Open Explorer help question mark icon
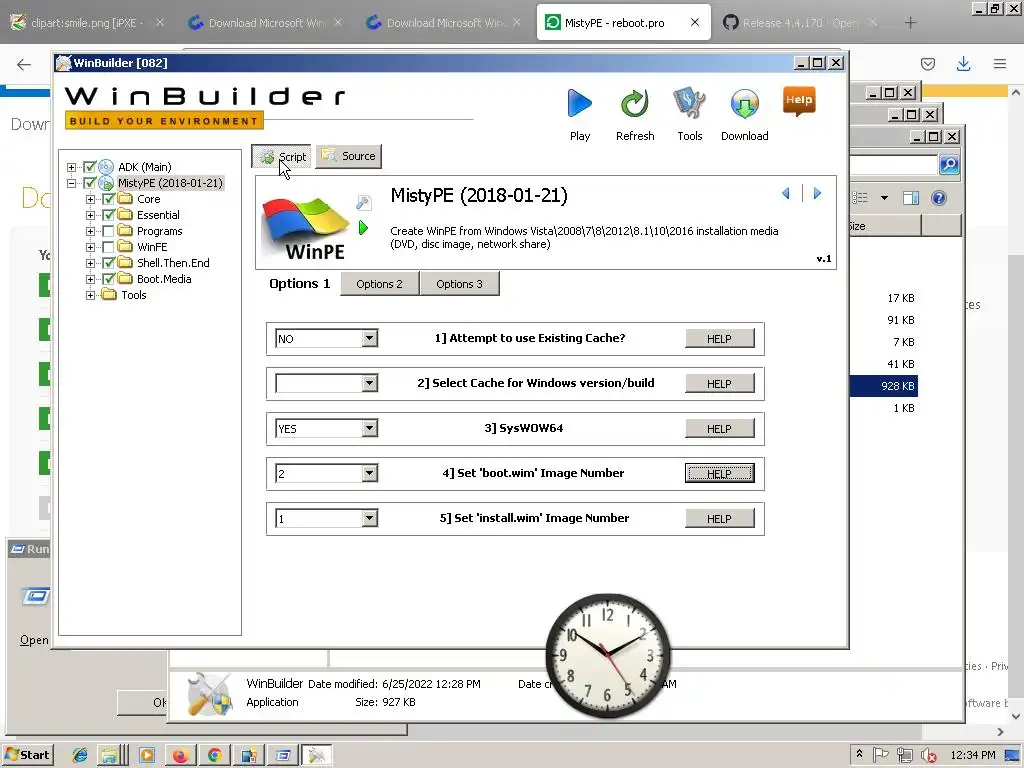Image resolution: width=1024 pixels, height=768 pixels. [x=938, y=198]
